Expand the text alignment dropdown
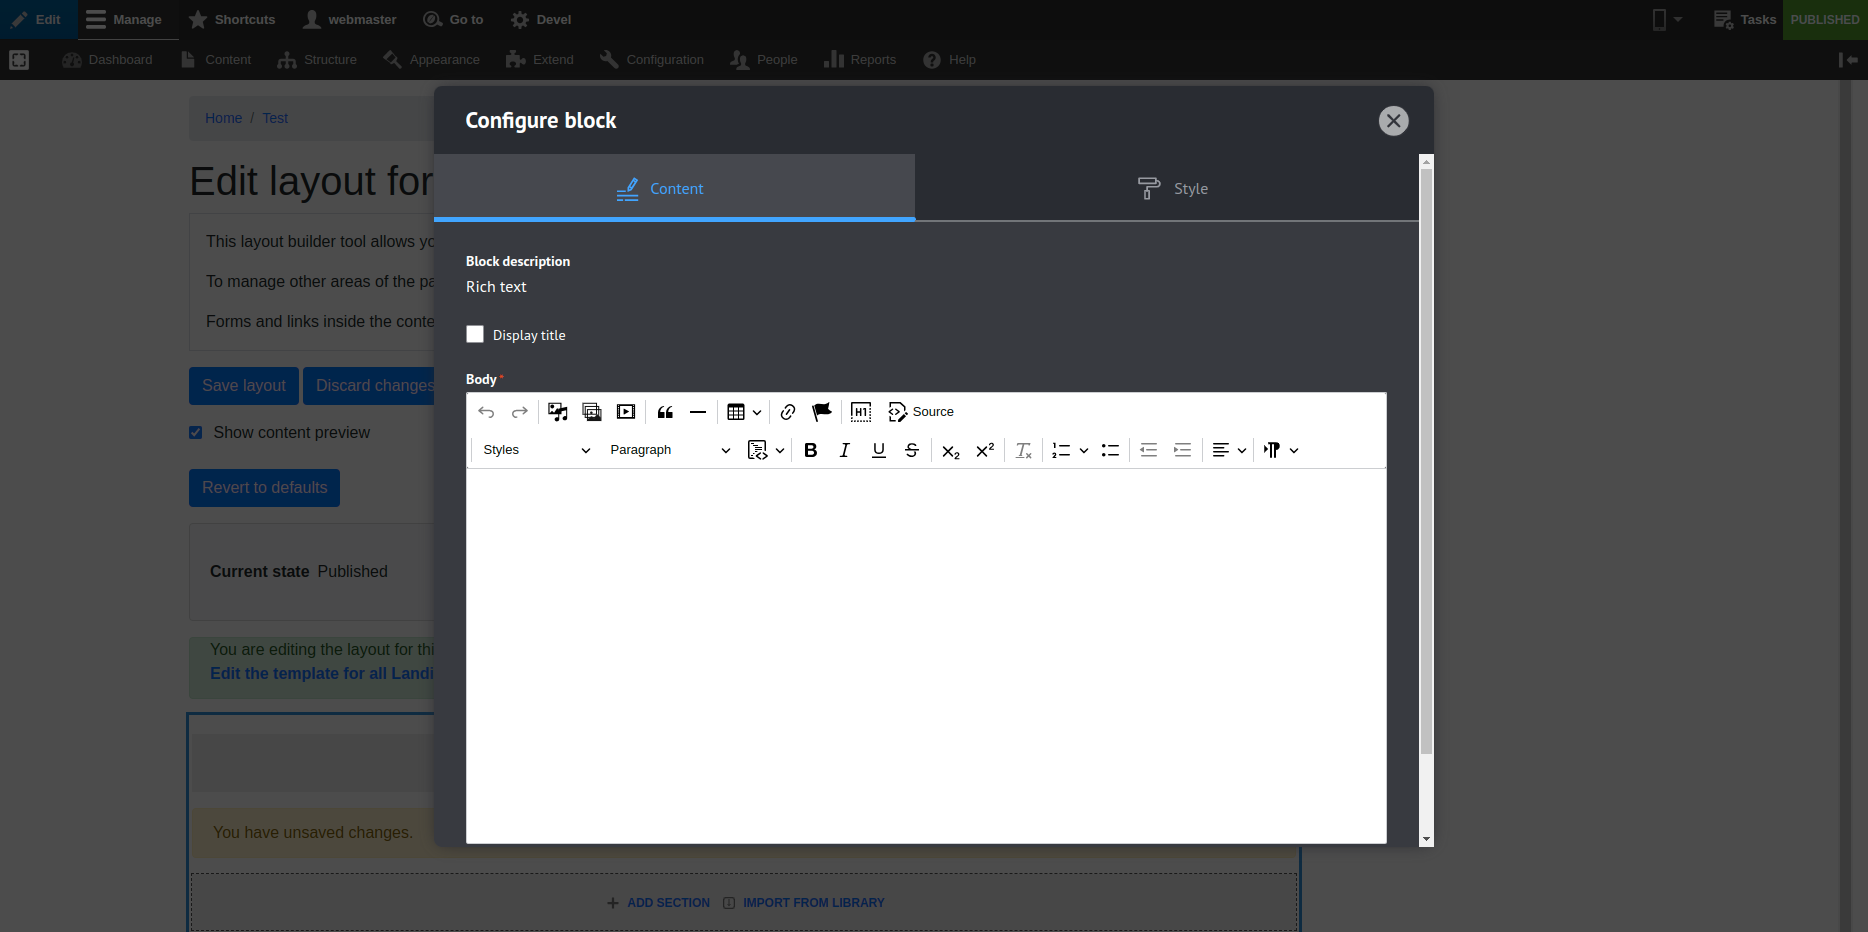Screen dimensions: 1868x932 (x=1229, y=450)
